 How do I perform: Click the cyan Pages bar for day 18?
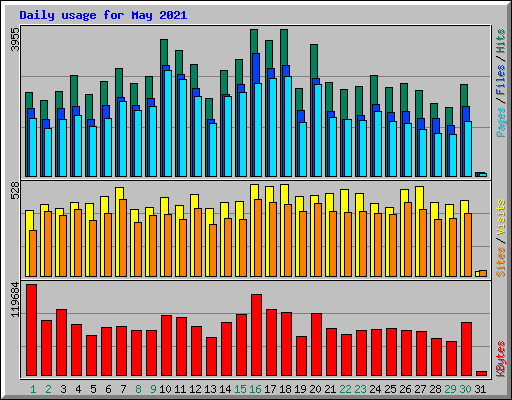click(x=288, y=126)
